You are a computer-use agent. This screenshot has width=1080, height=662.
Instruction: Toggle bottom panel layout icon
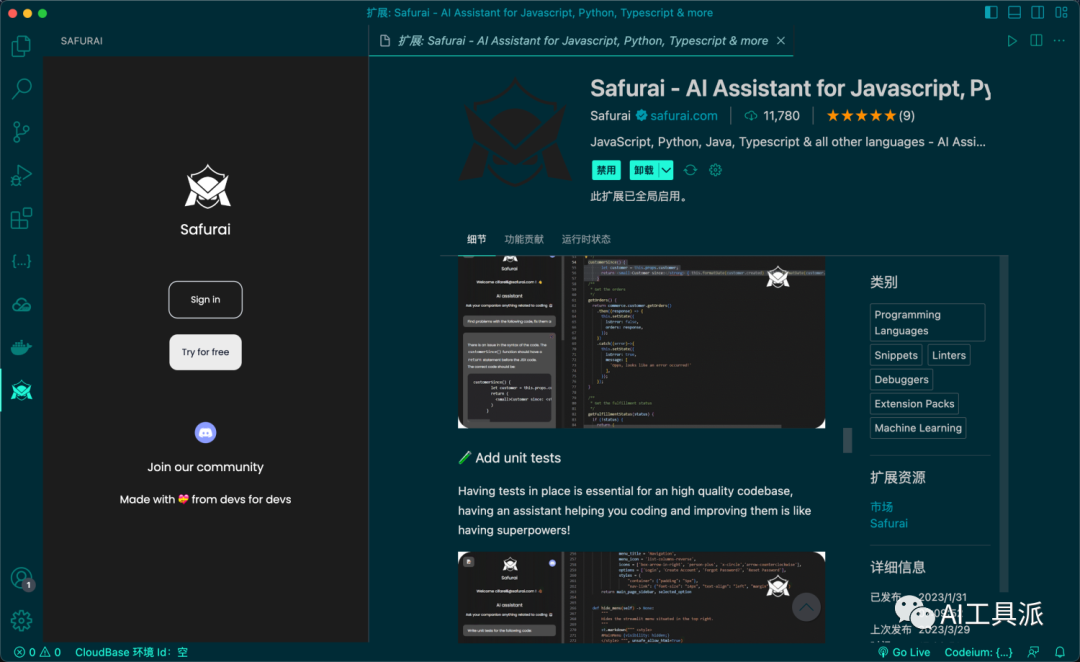coord(1015,12)
